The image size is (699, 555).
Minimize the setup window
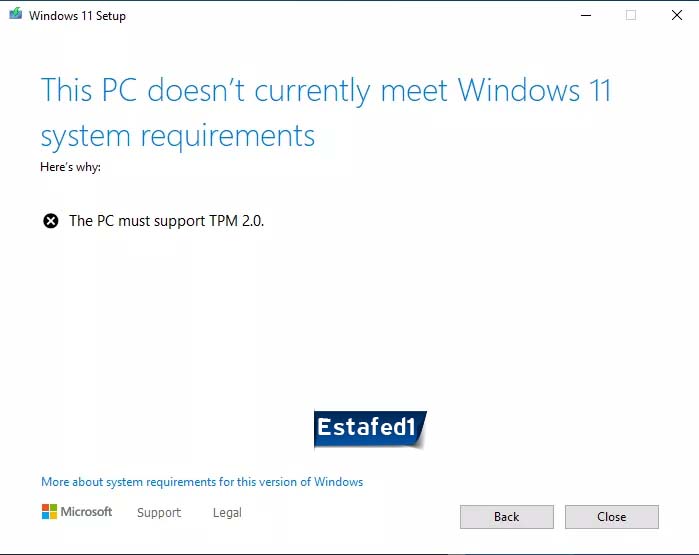click(586, 15)
